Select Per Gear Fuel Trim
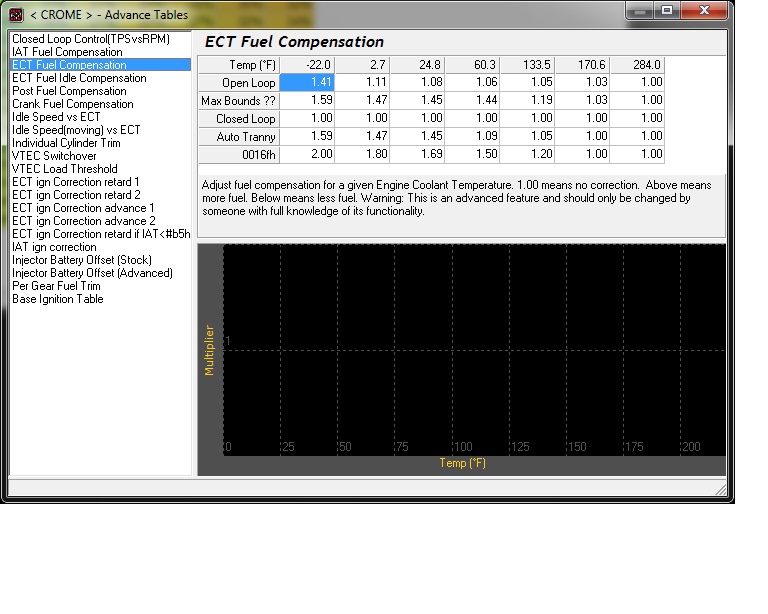 pos(56,286)
